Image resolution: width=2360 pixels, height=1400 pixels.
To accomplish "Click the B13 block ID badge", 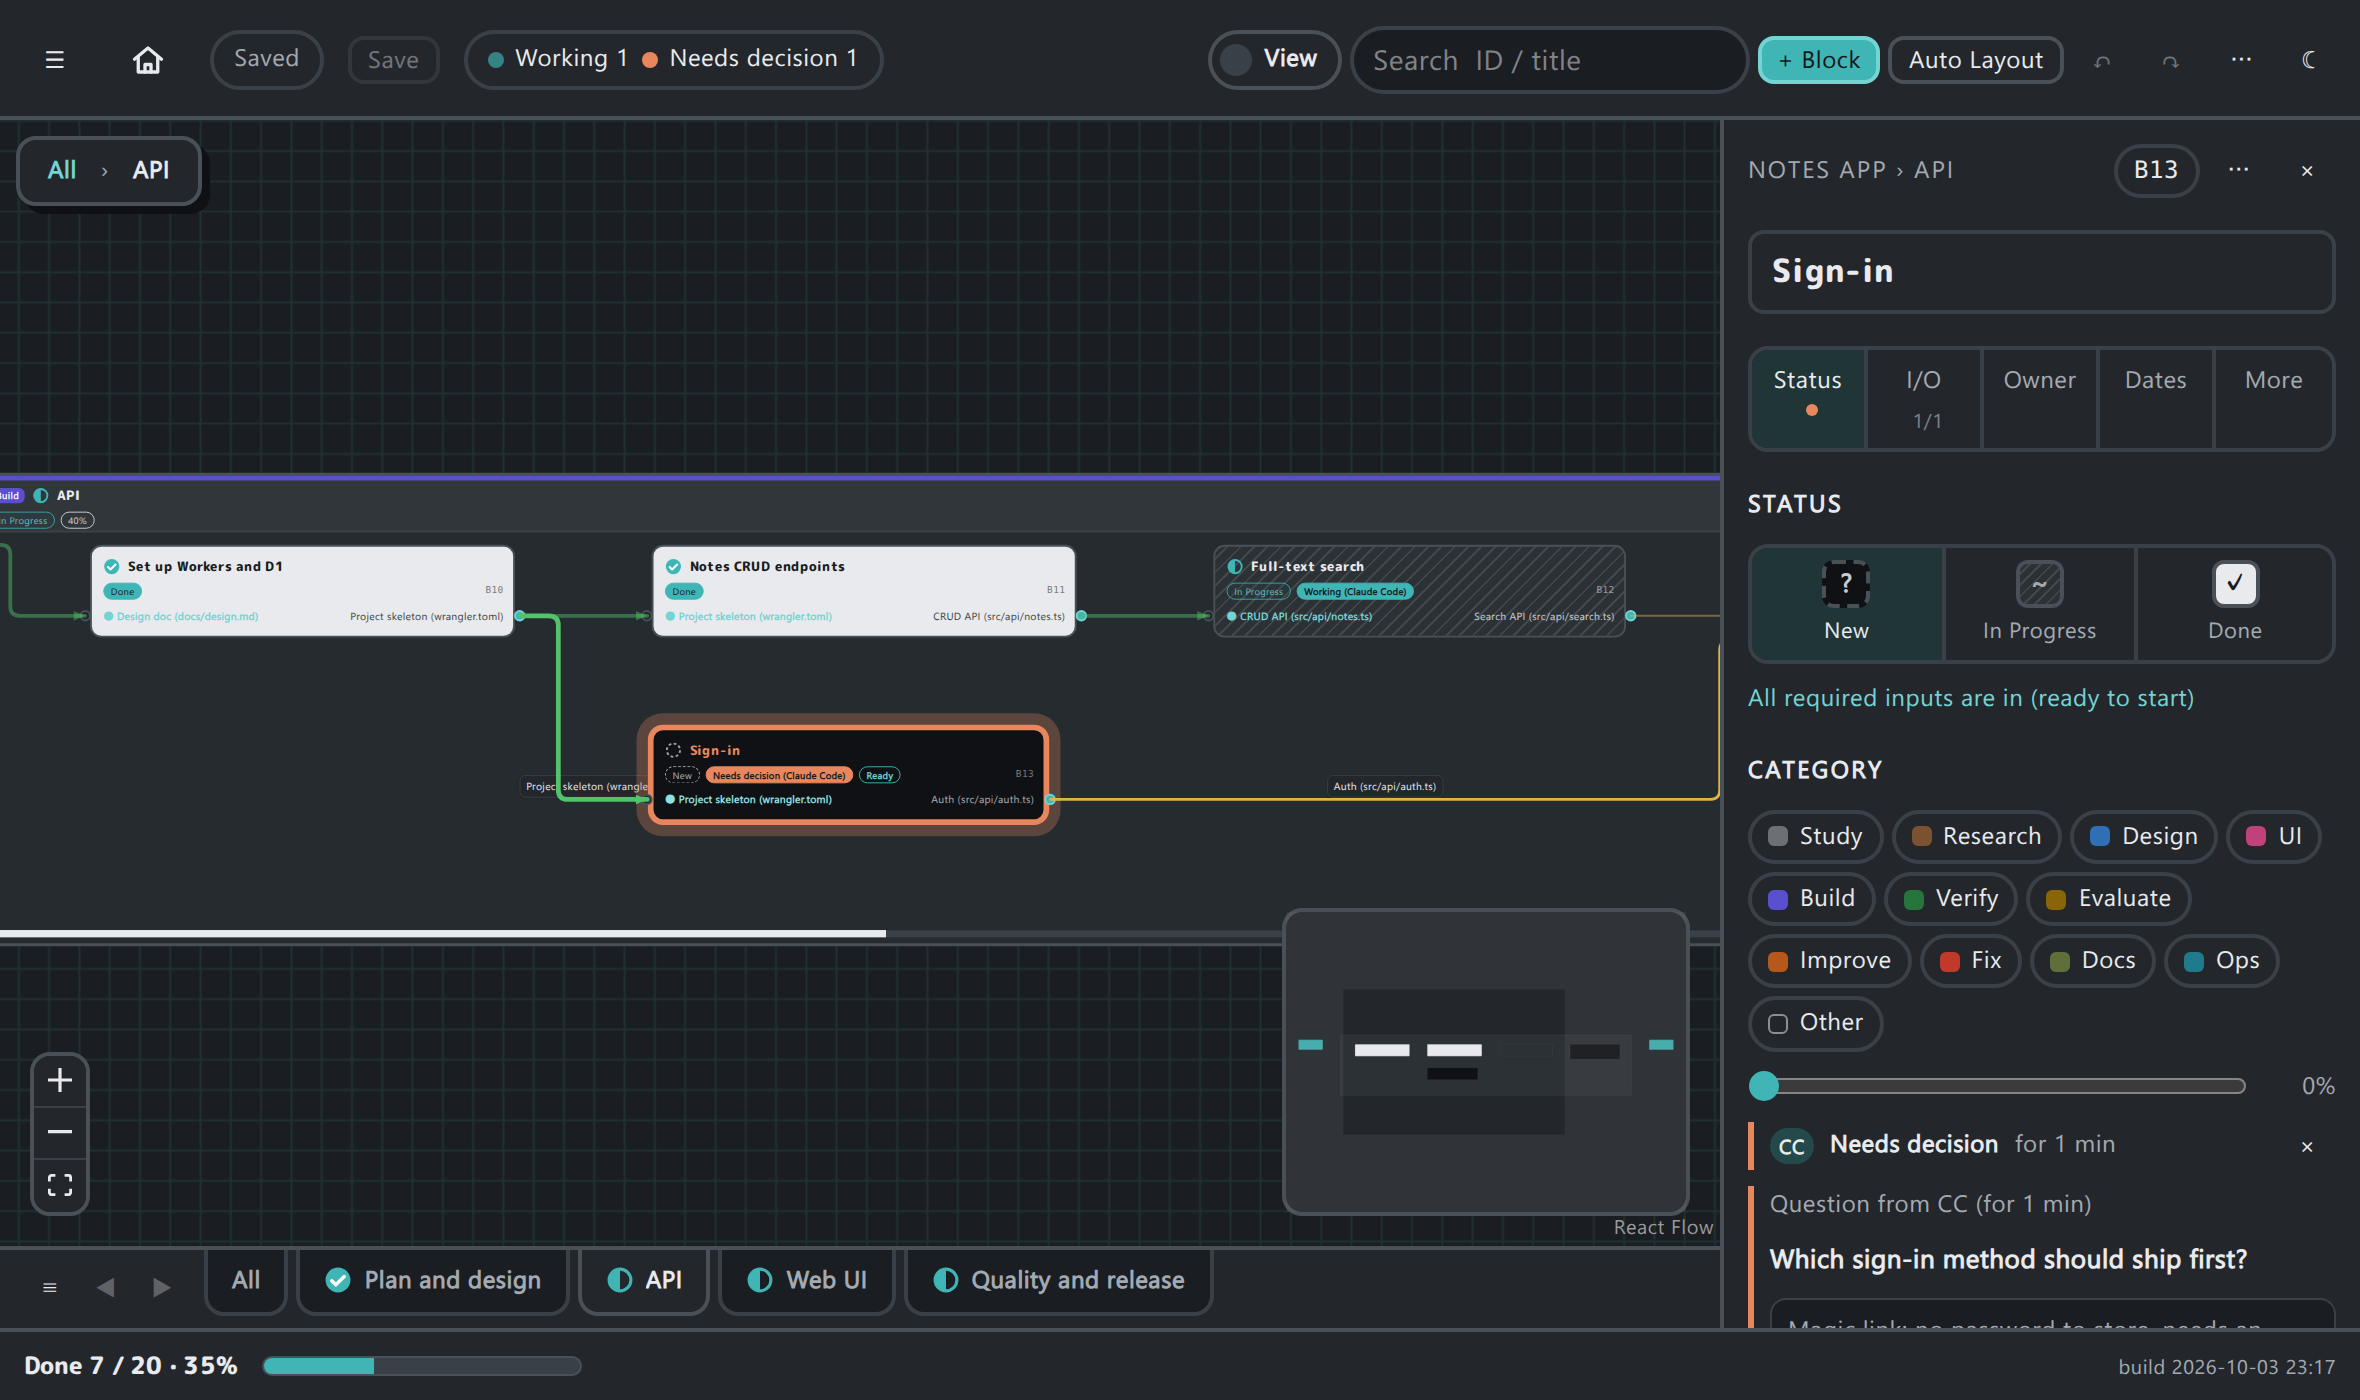I will click(2156, 171).
